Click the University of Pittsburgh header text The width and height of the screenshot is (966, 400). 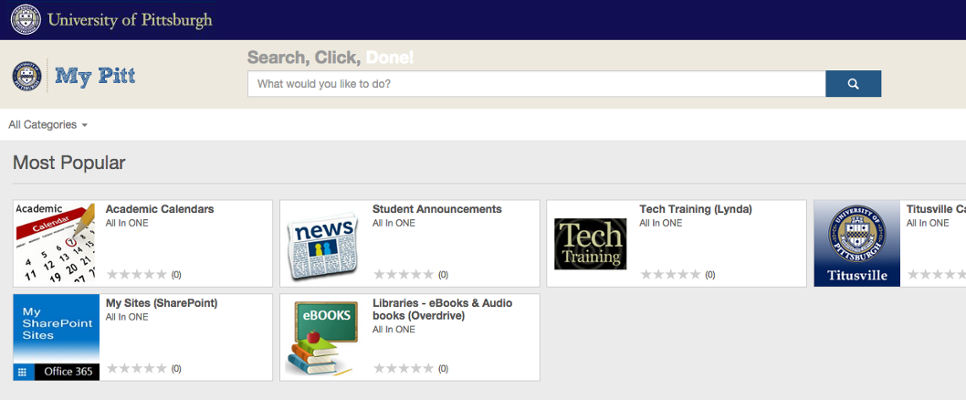(130, 20)
